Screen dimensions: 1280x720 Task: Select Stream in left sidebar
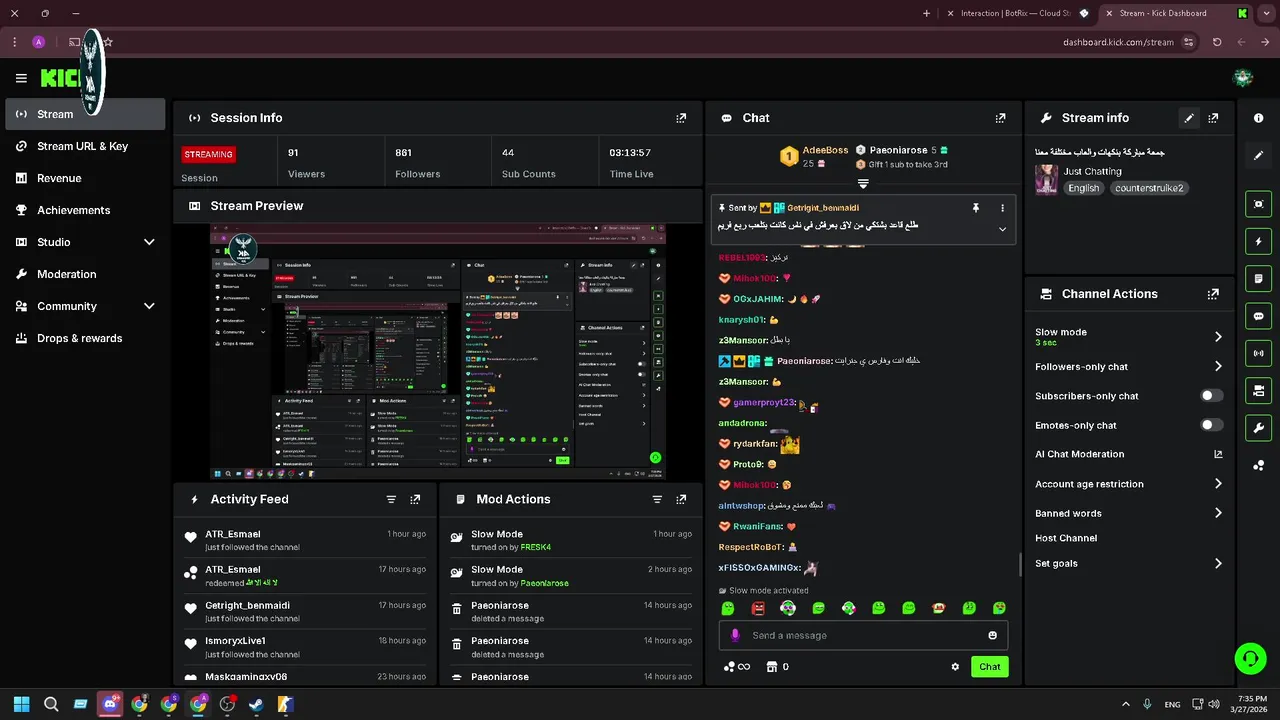pos(85,114)
